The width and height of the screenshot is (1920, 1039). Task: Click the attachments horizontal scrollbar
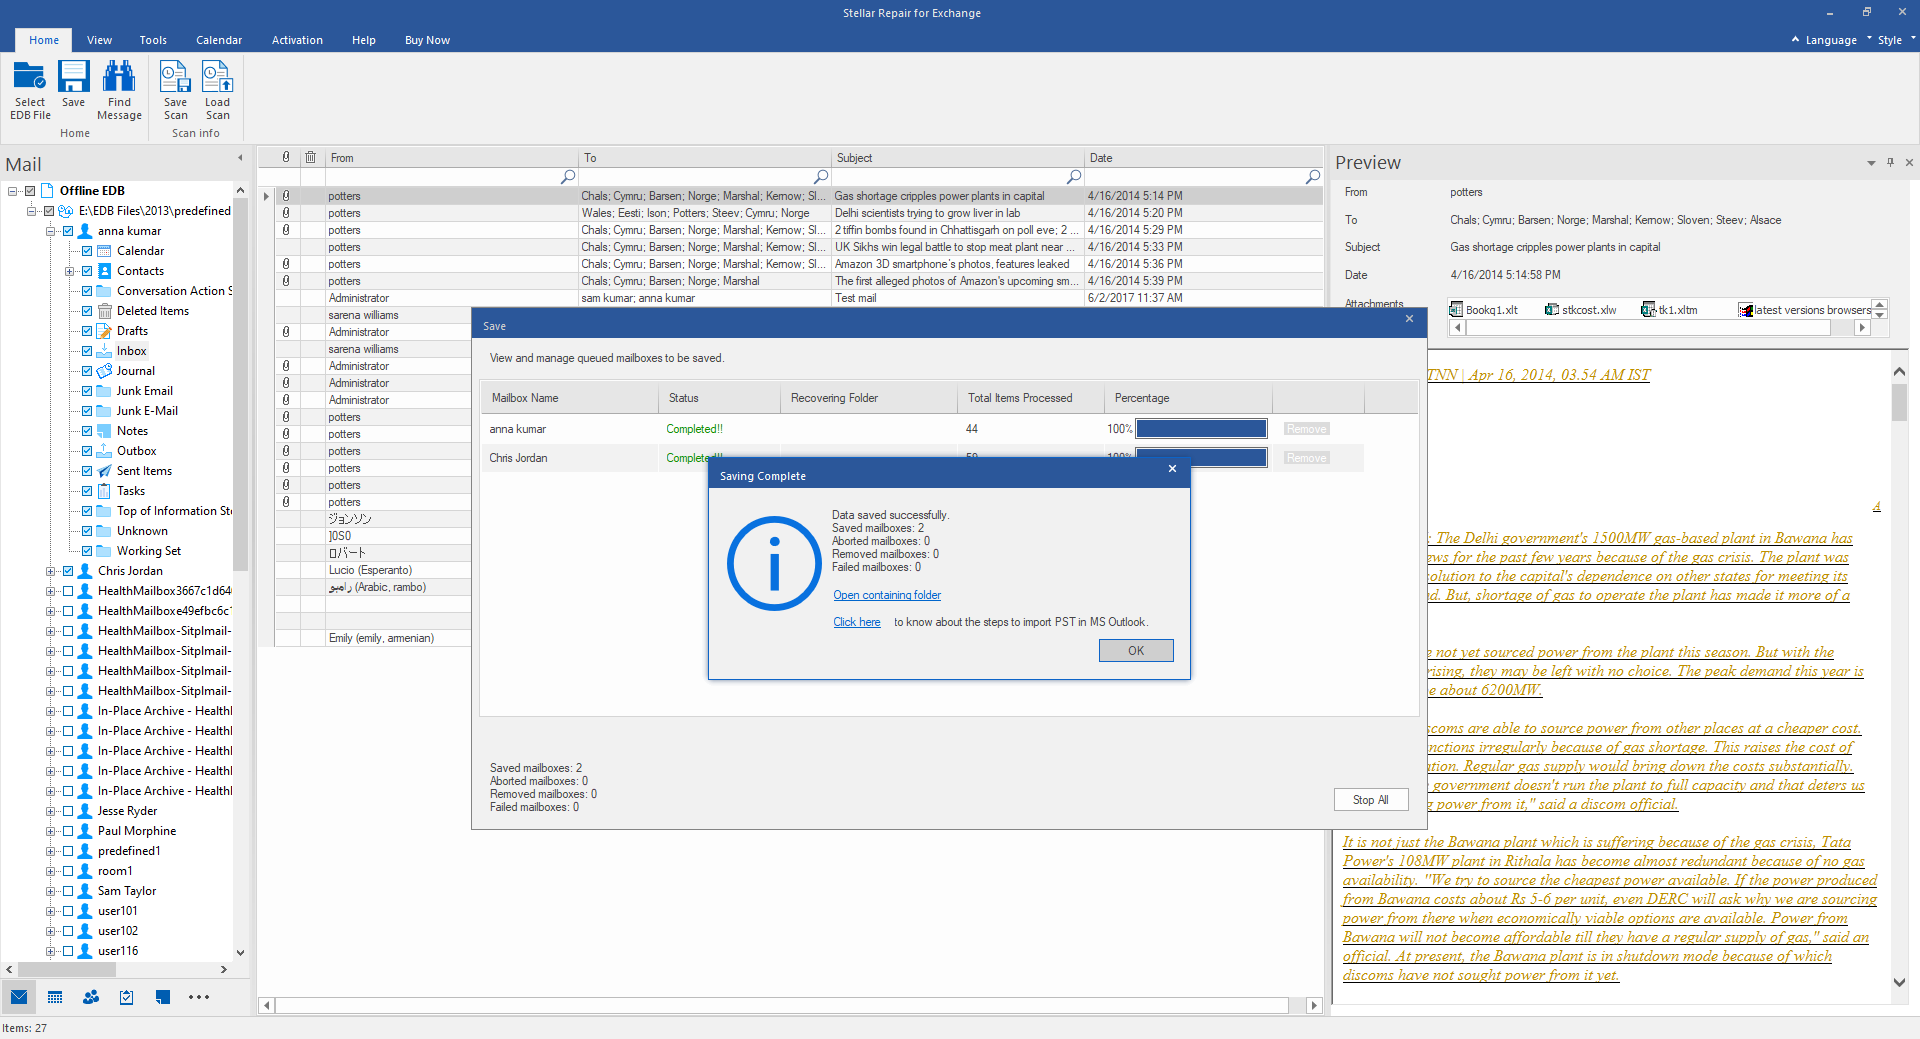click(1659, 328)
